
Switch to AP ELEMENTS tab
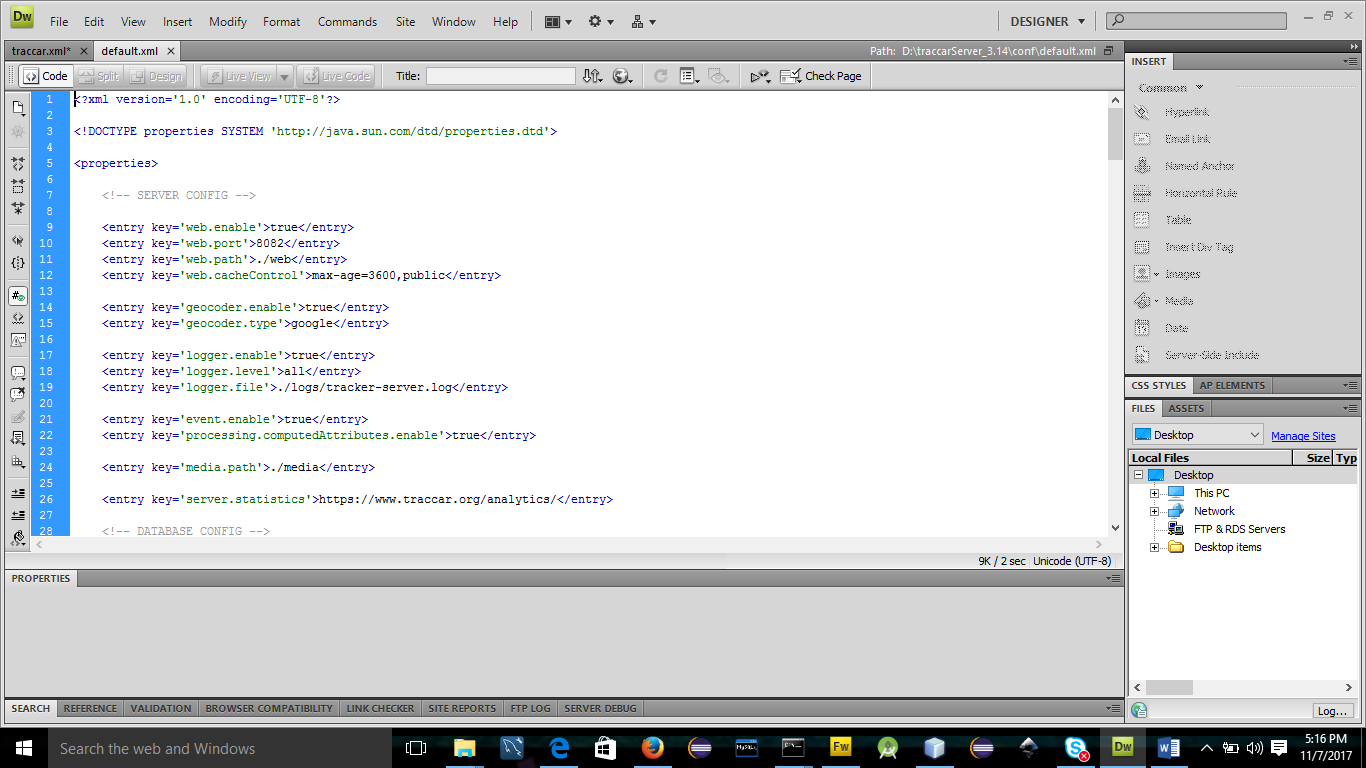pyautogui.click(x=1232, y=385)
